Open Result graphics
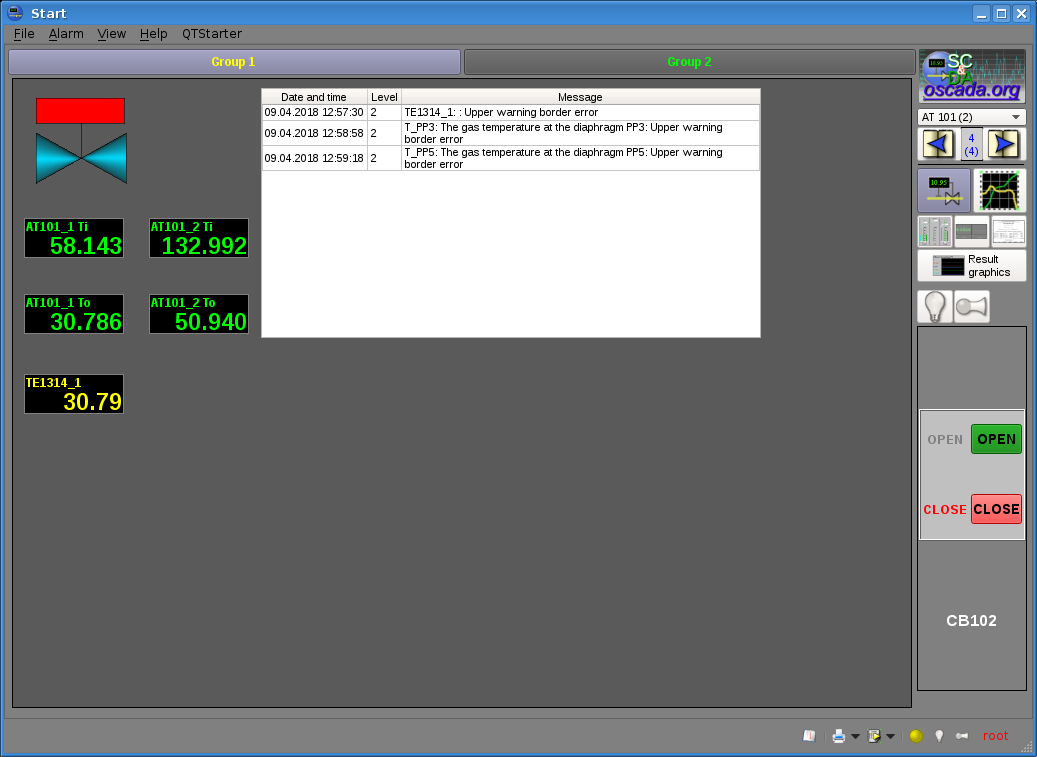Image resolution: width=1037 pixels, height=757 pixels. click(x=972, y=266)
